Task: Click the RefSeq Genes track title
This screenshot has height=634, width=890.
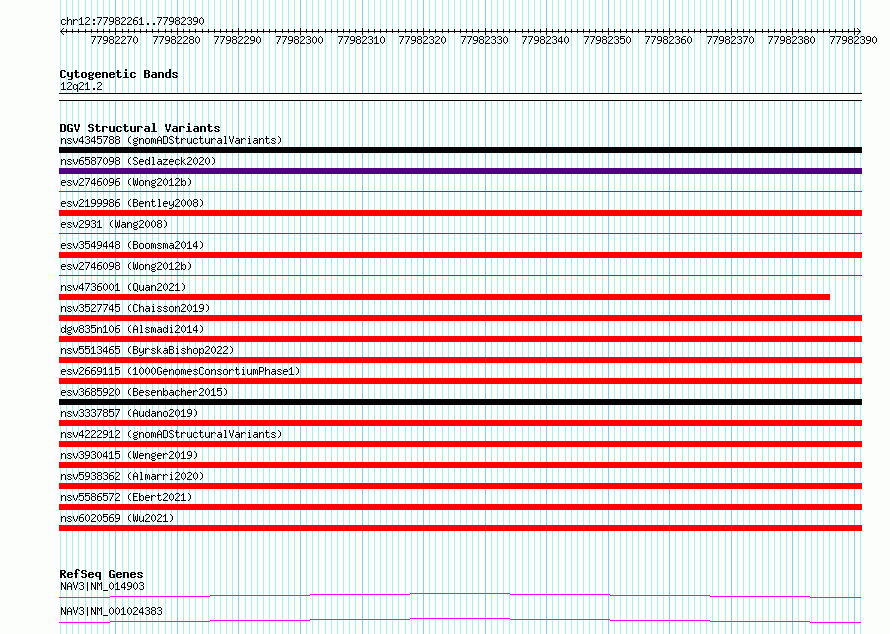Action: [101, 574]
